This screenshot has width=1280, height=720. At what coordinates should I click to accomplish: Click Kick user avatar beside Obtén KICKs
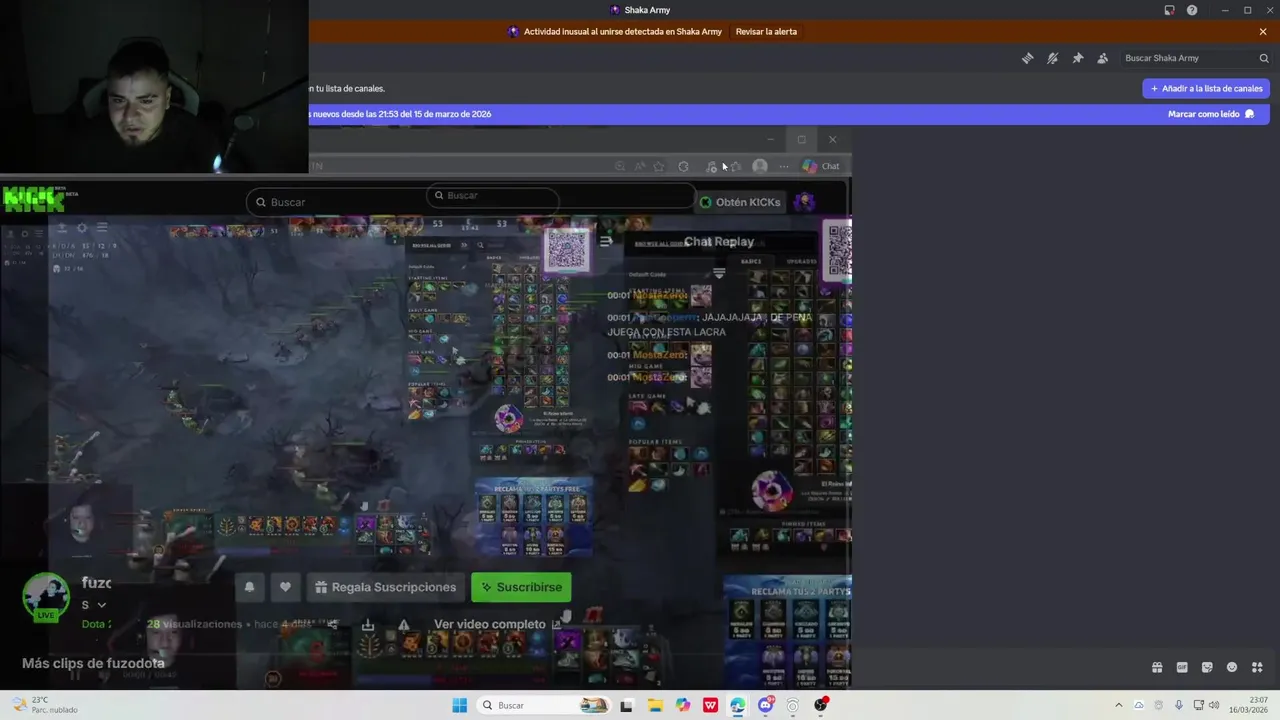805,202
